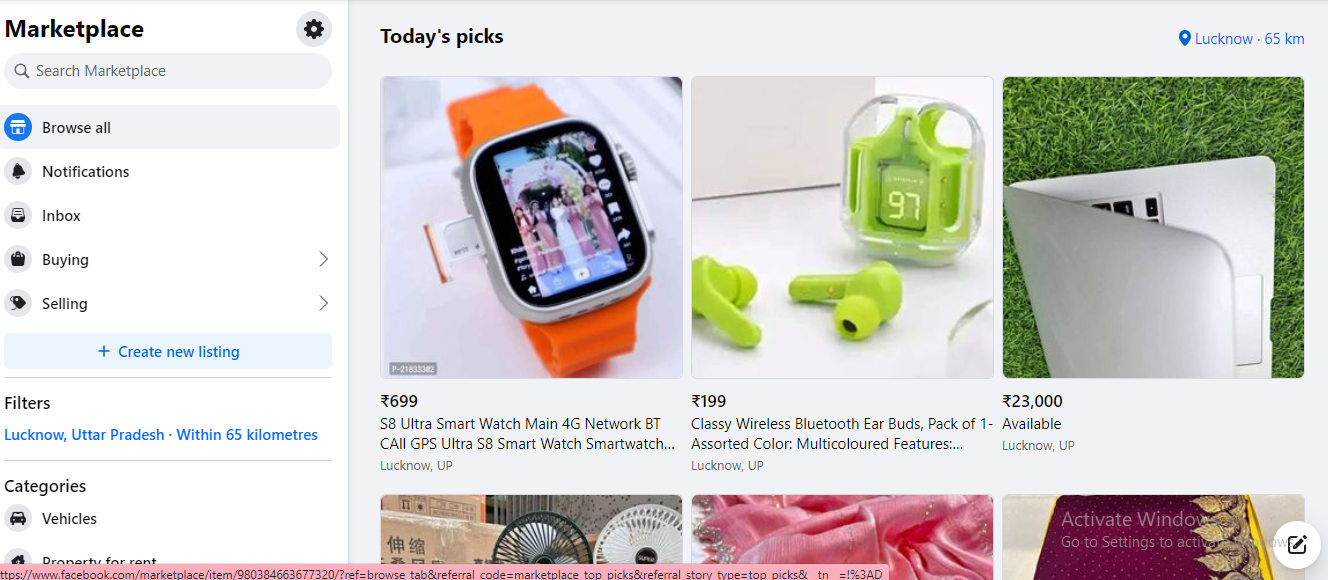The image size is (1328, 580).
Task: Click the compose message pencil icon
Action: pos(1297,545)
